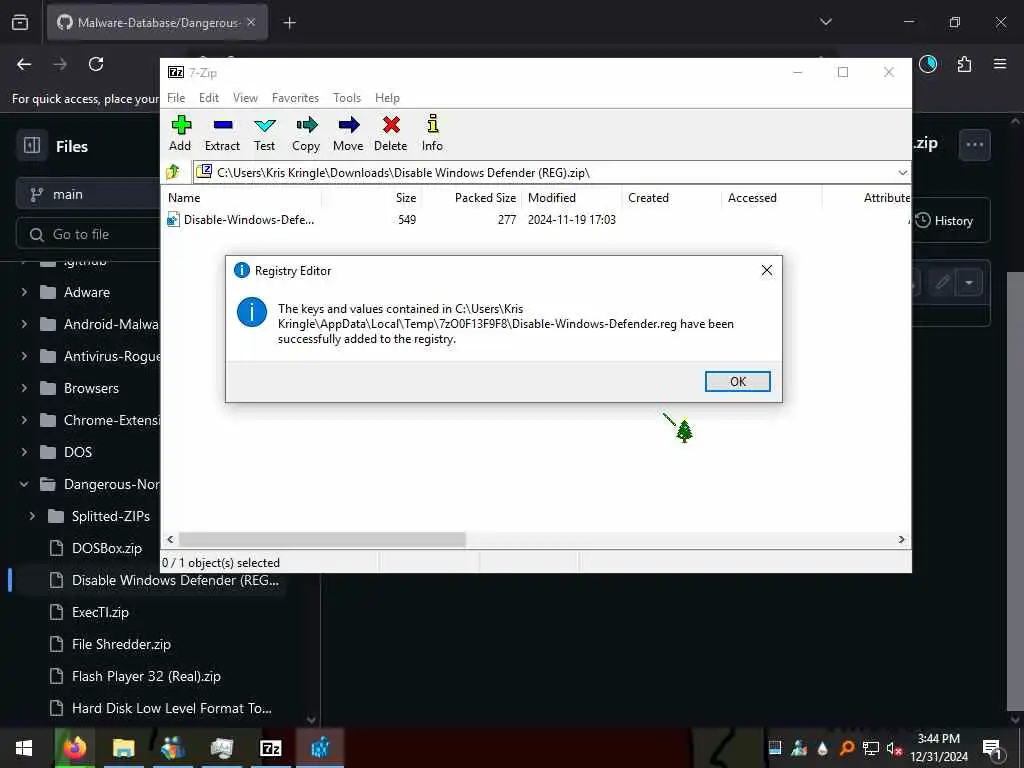Viewport: 1024px width, 768px height.
Task: Expand the DOS folder
Action: point(24,452)
